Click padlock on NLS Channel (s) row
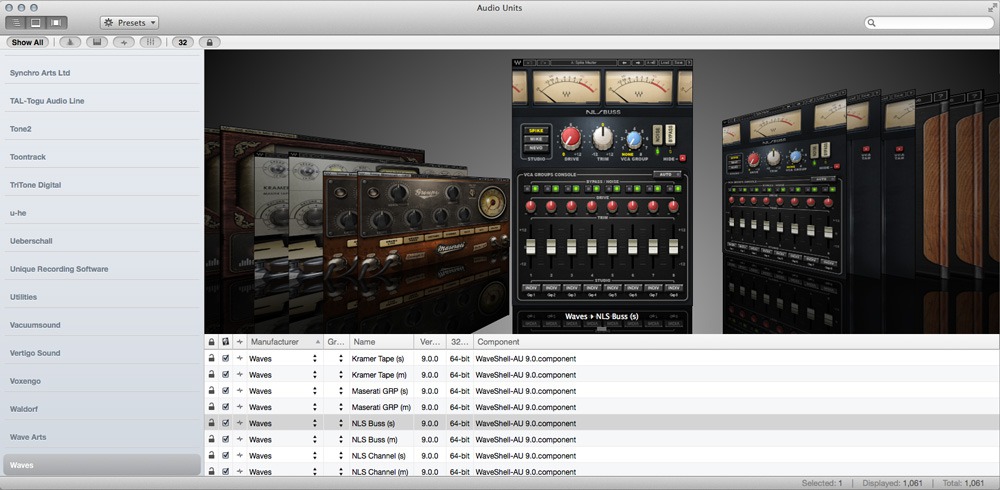This screenshot has height=490, width=1000. [x=211, y=456]
